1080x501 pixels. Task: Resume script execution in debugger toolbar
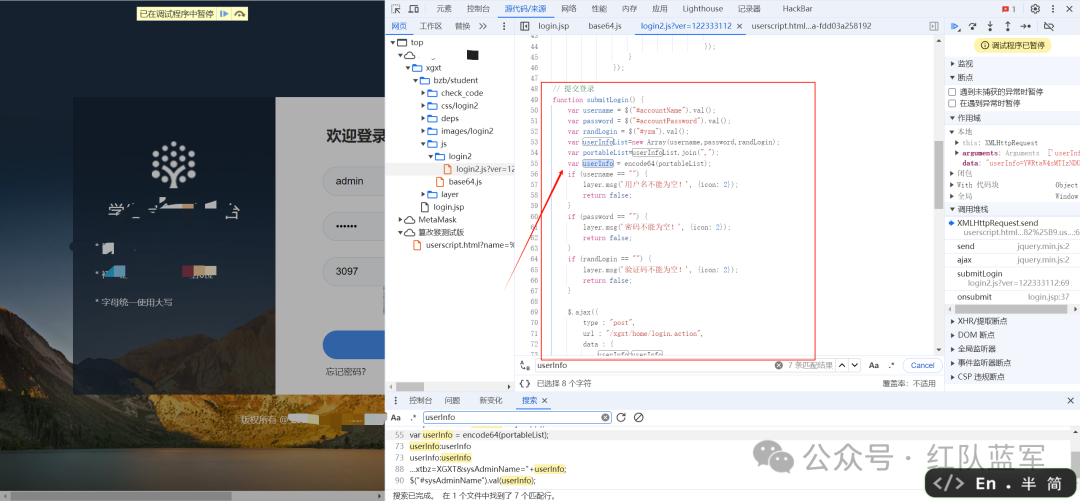tap(956, 27)
